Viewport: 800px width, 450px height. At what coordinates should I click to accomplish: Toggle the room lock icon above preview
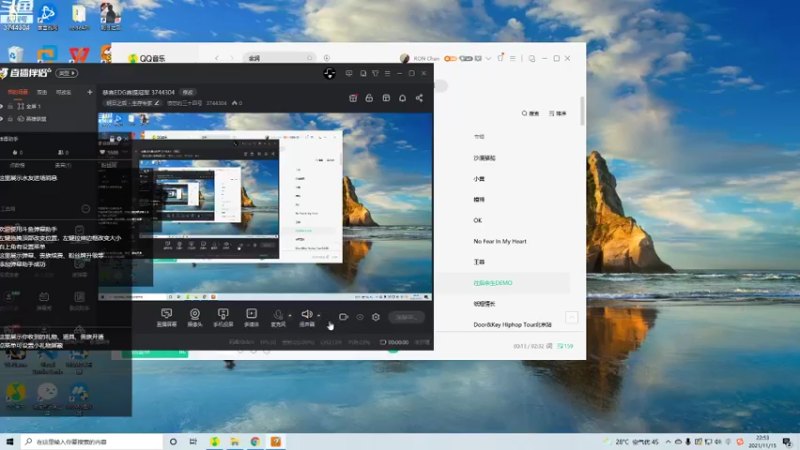click(x=369, y=98)
